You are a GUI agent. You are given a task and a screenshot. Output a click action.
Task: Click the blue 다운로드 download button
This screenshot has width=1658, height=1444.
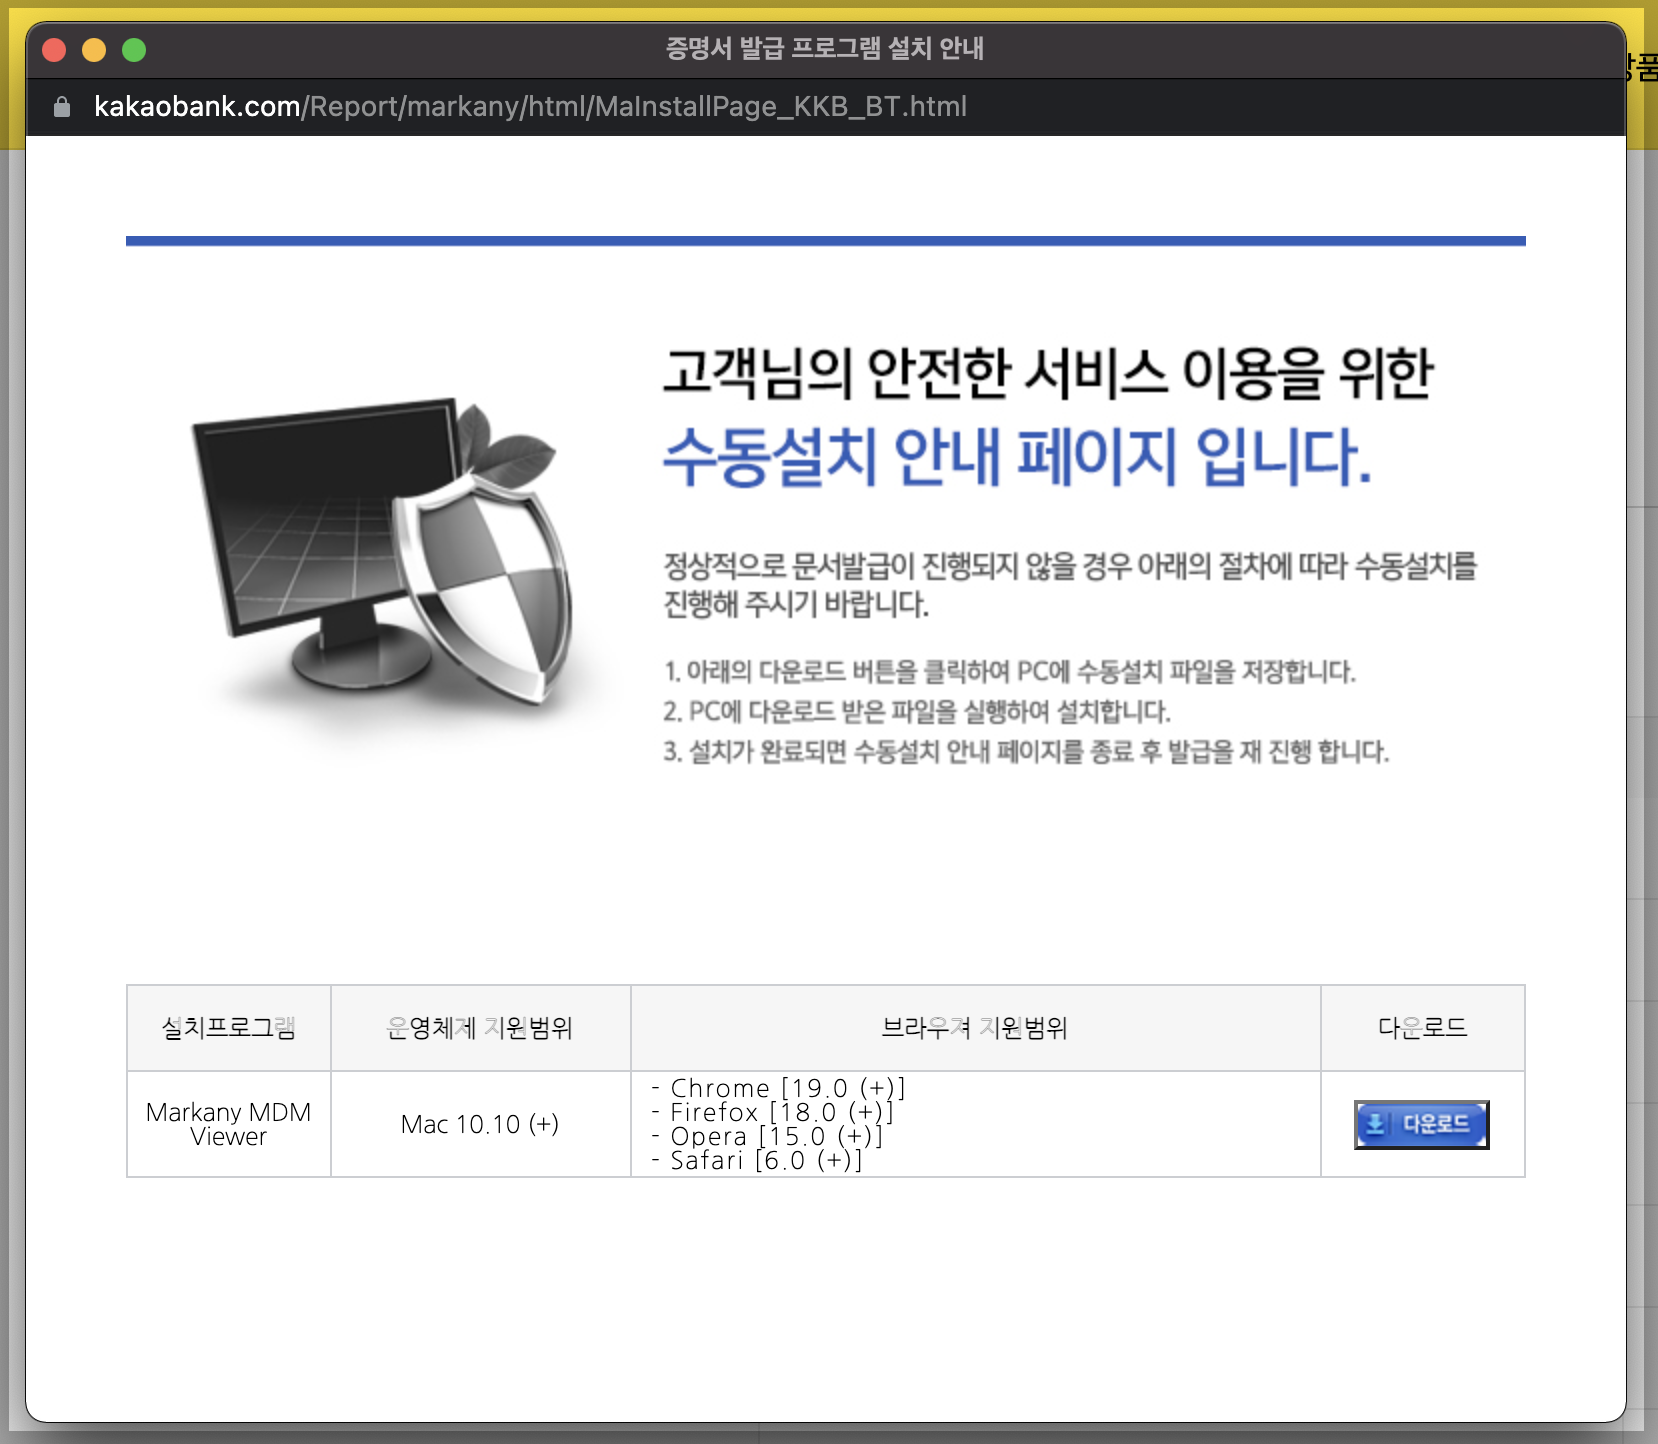(x=1421, y=1124)
